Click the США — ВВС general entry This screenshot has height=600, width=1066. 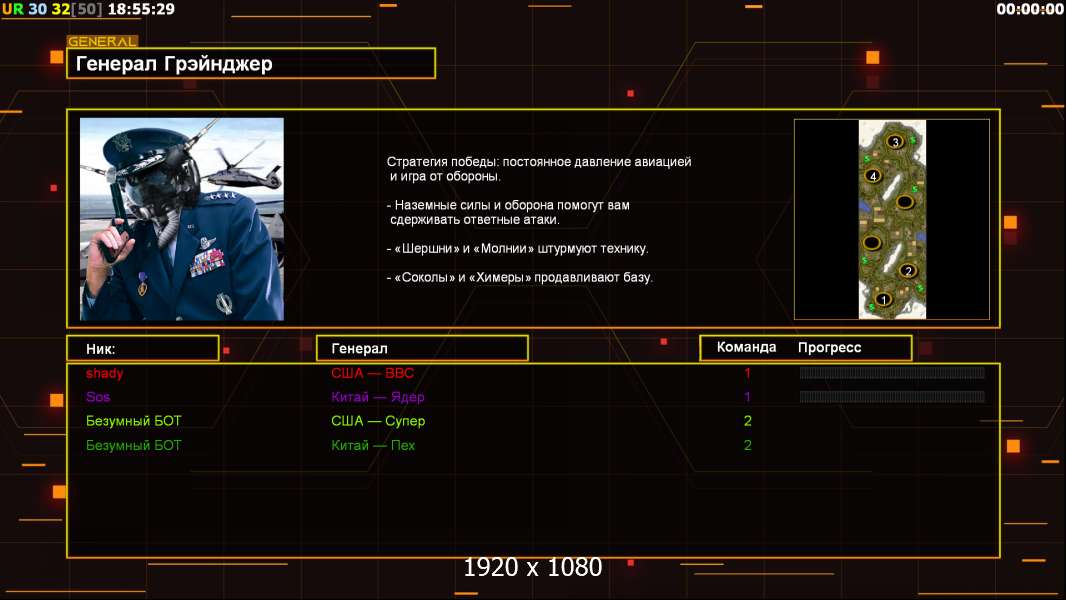[x=372, y=373]
